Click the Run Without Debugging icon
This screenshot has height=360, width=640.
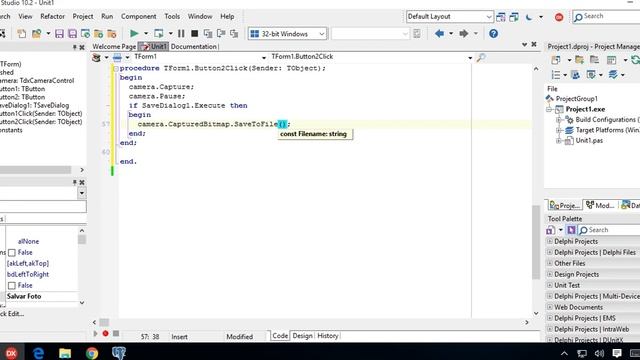click(x=159, y=33)
